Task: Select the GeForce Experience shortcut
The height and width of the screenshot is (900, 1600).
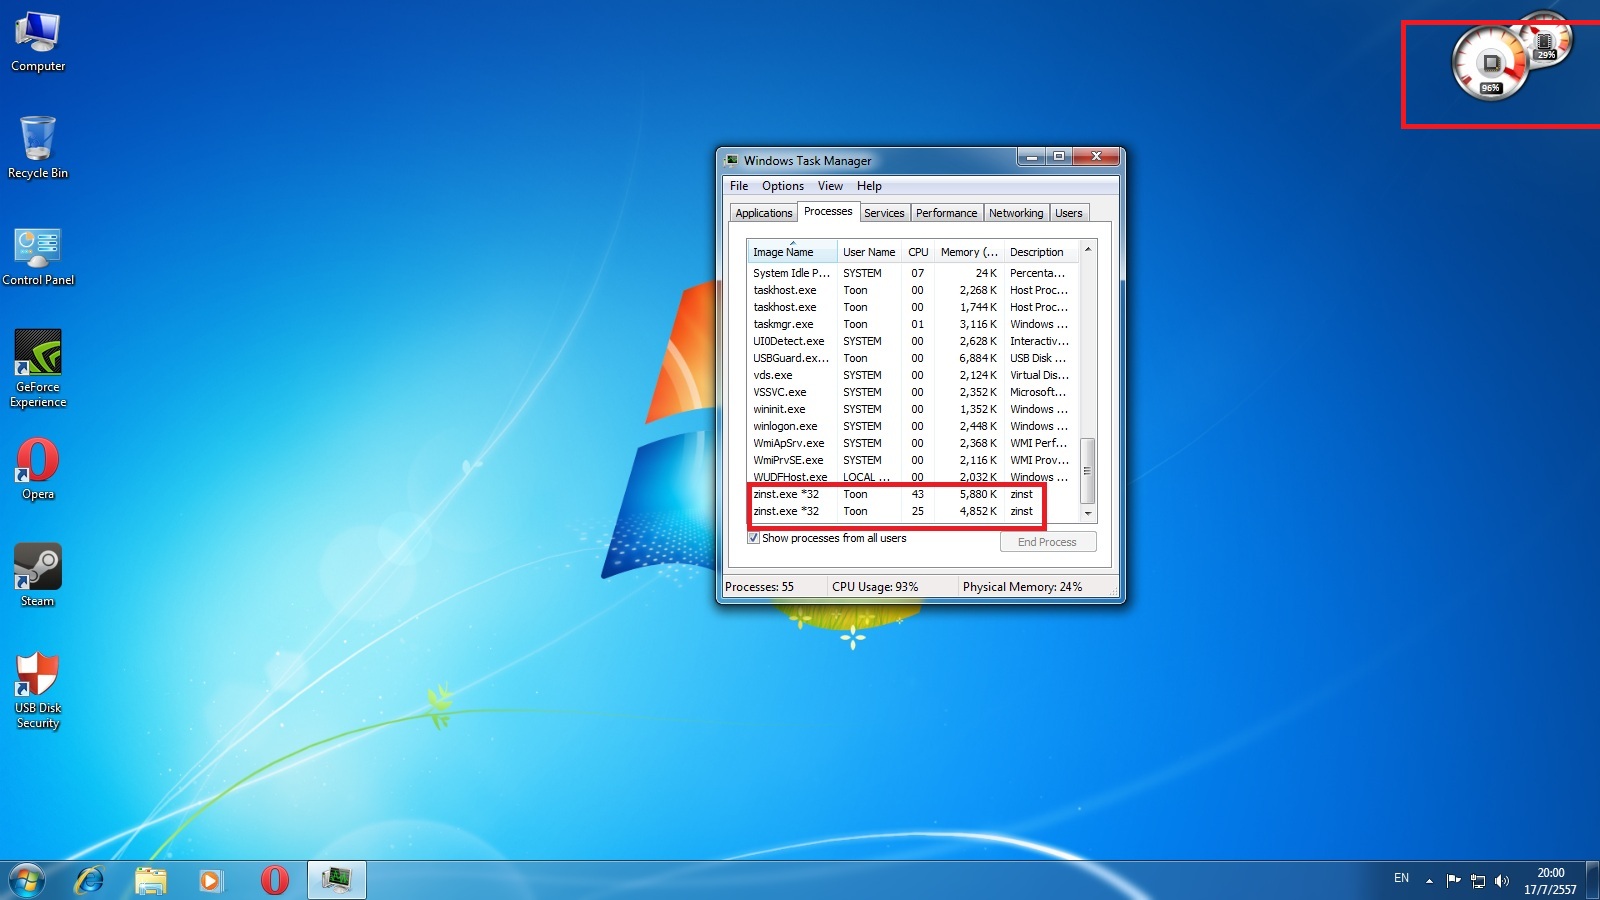Action: [38, 369]
